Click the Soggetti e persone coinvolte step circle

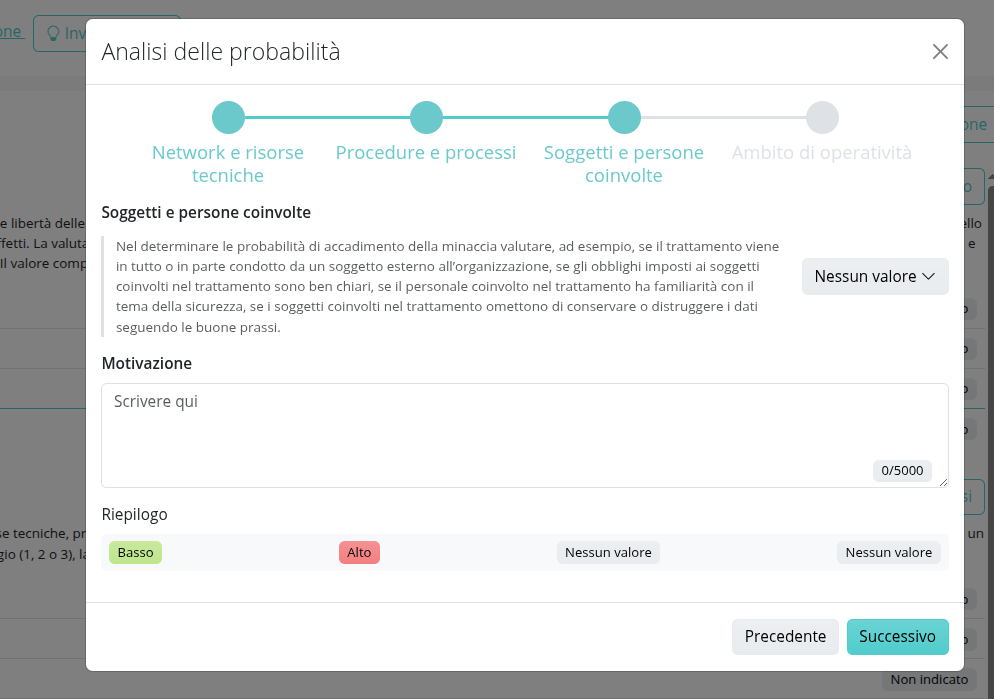click(624, 117)
